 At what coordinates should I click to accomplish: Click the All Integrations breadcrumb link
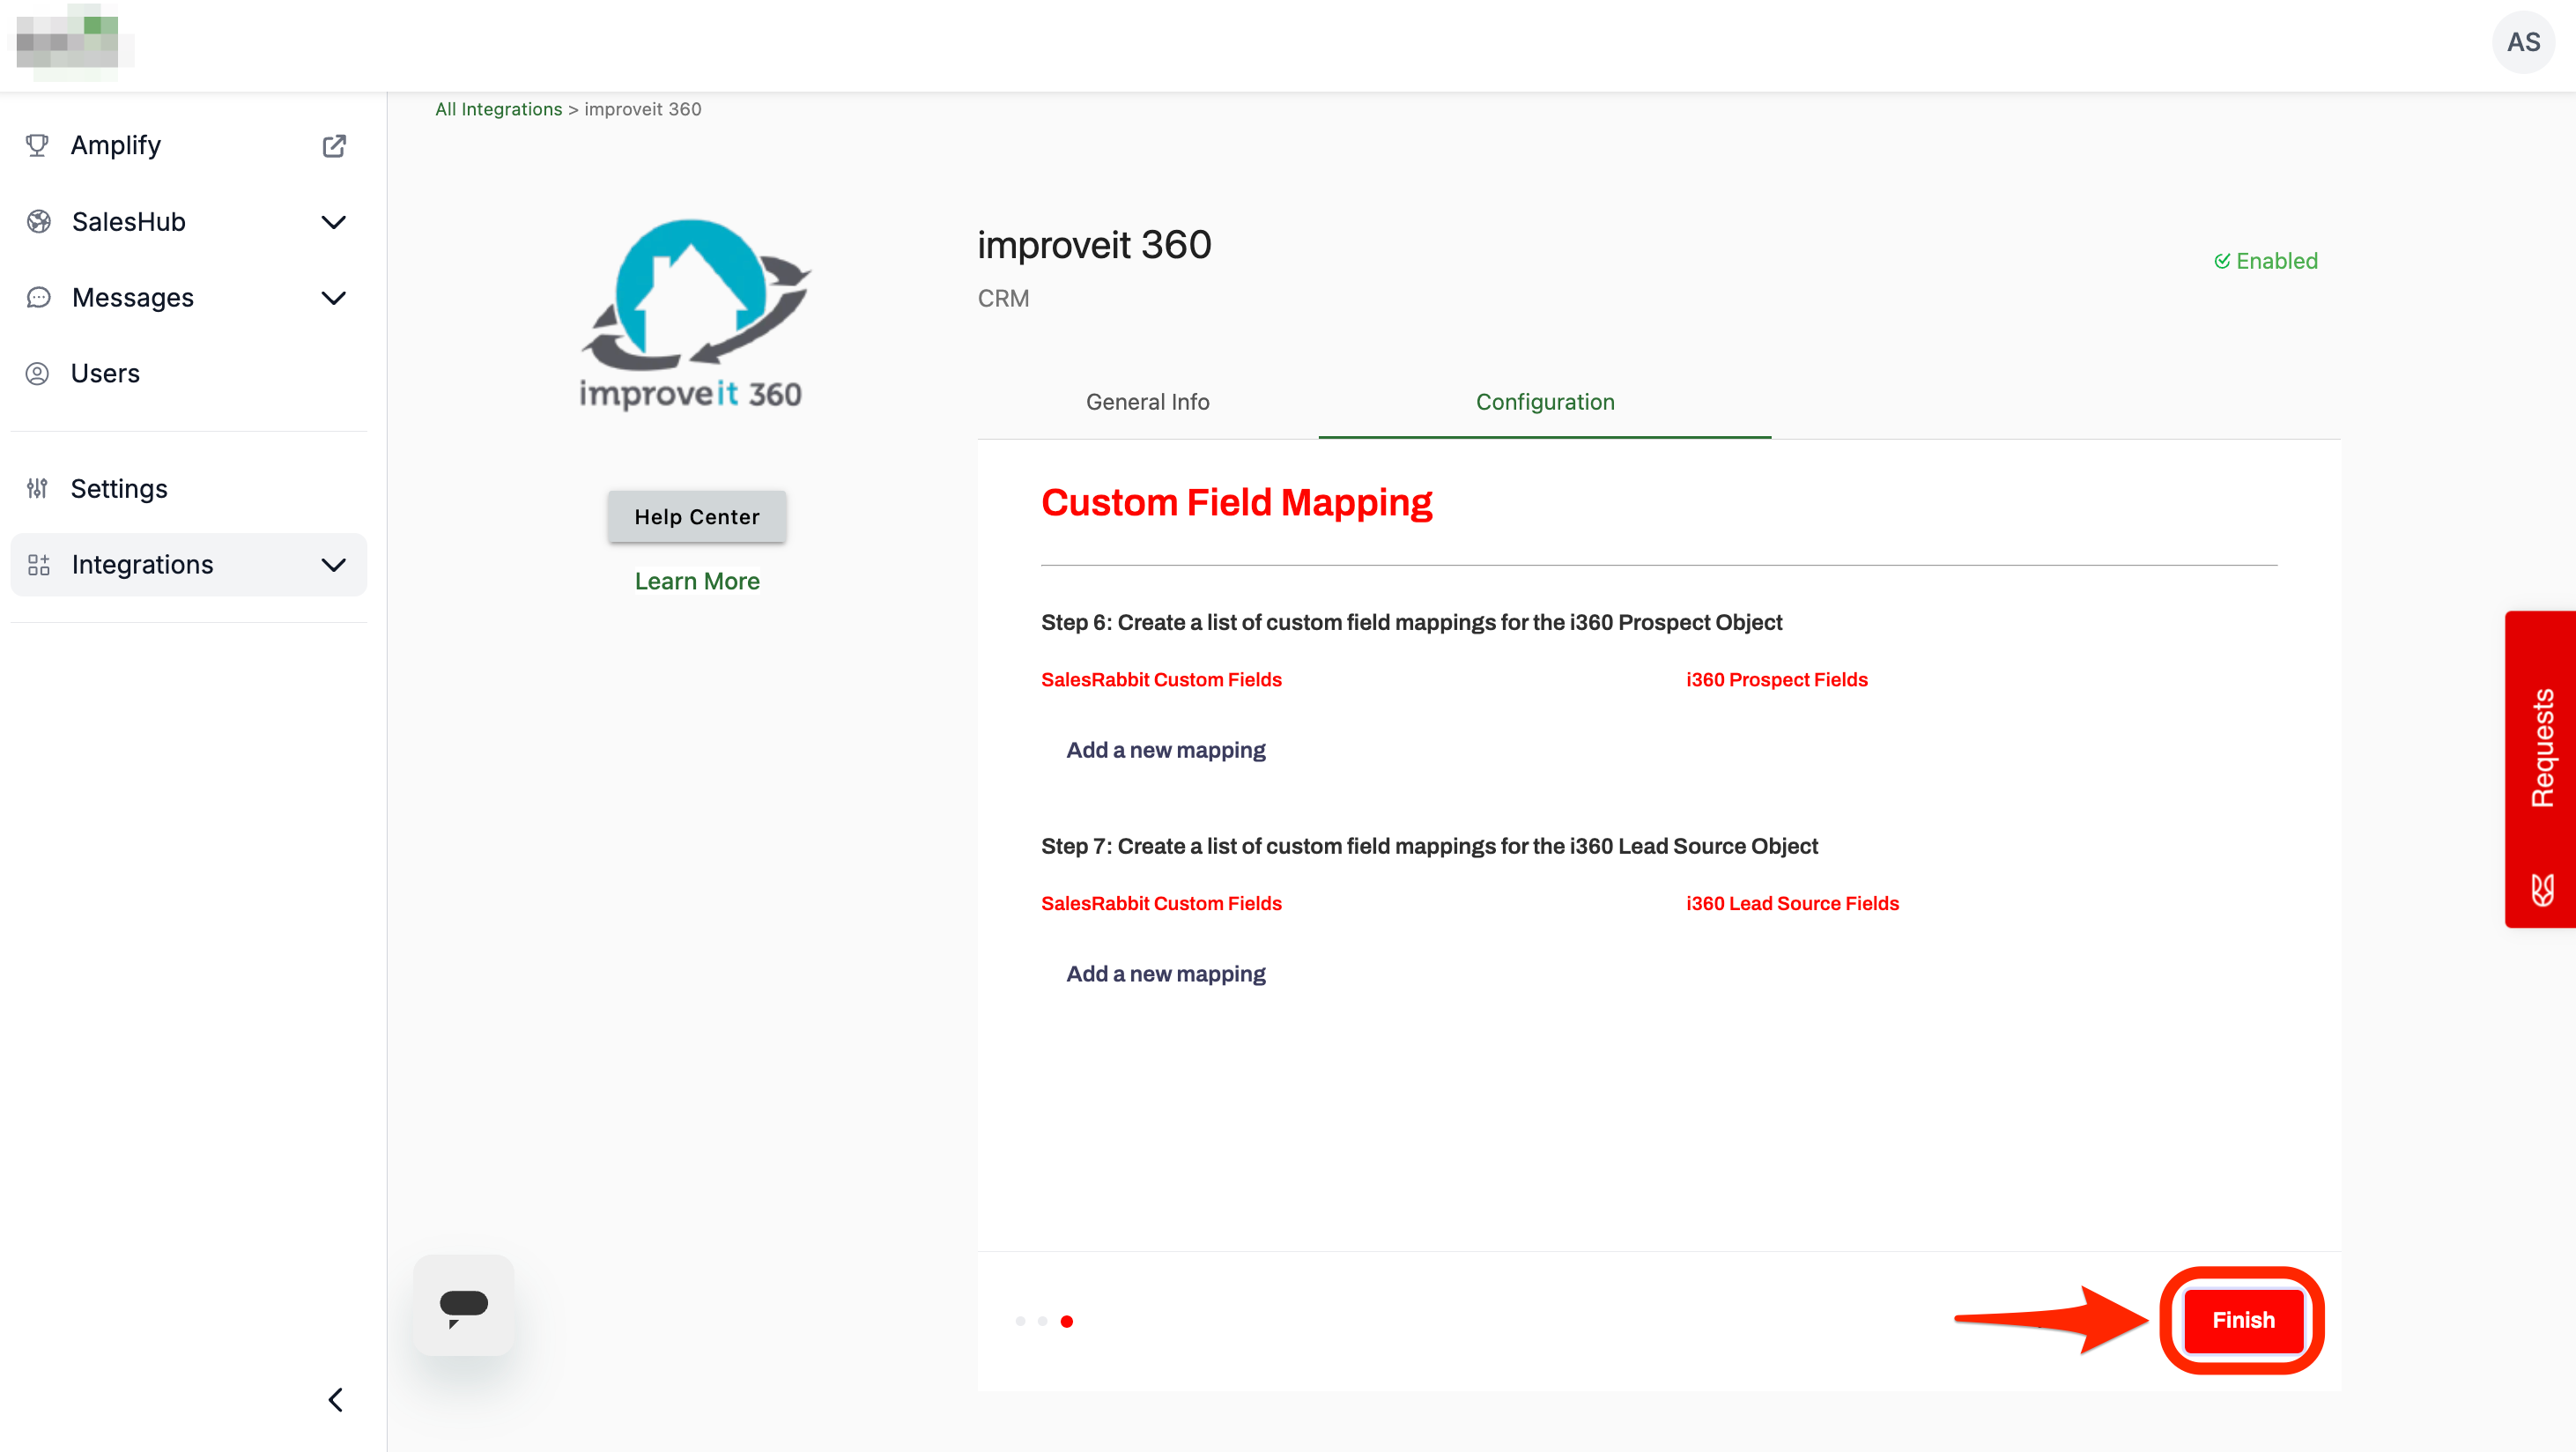tap(498, 109)
